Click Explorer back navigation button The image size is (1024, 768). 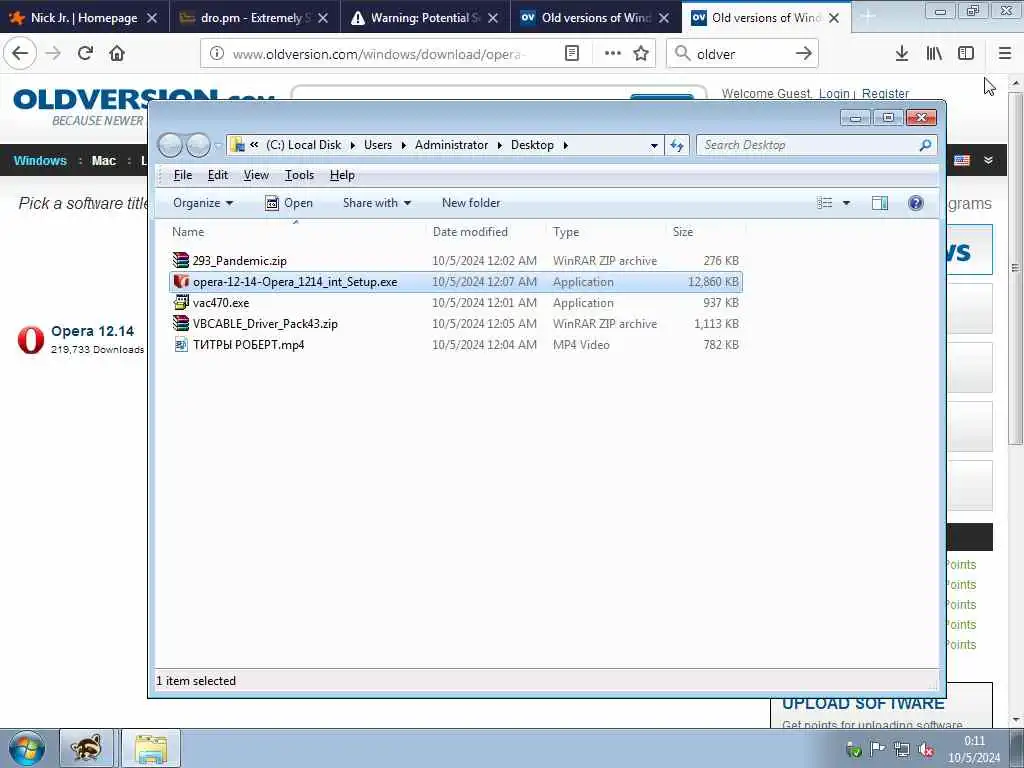pos(170,145)
